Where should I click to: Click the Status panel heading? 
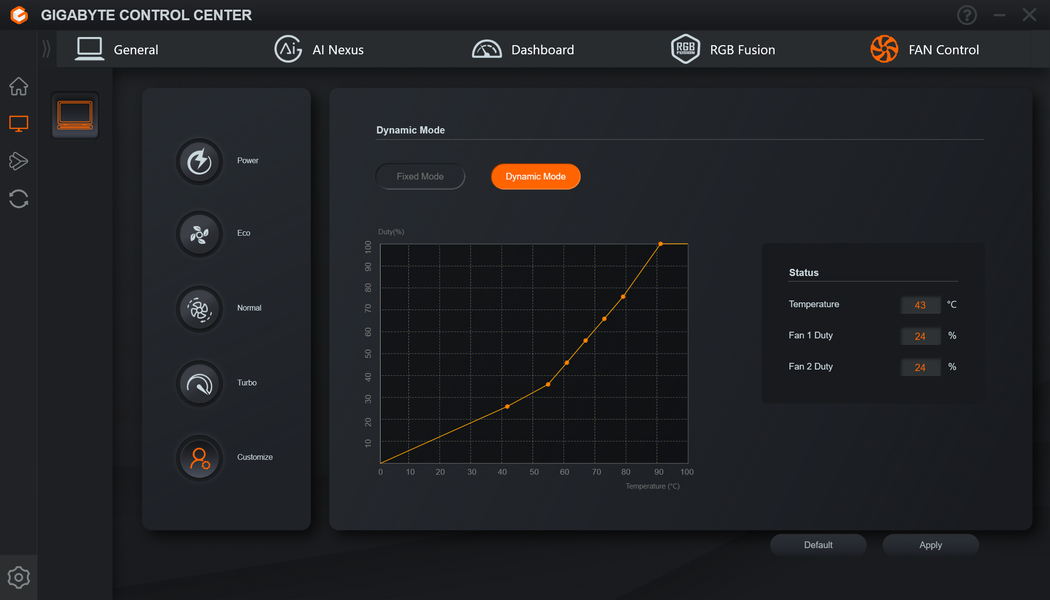pyautogui.click(x=804, y=273)
